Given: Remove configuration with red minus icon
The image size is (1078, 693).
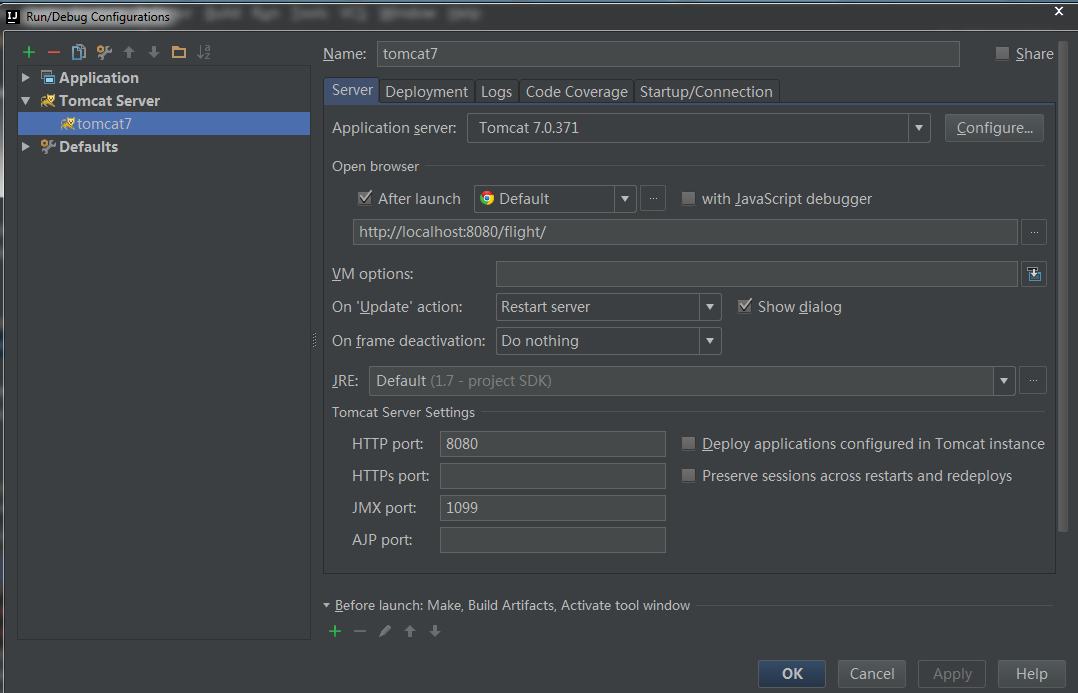Looking at the screenshot, I should point(54,52).
